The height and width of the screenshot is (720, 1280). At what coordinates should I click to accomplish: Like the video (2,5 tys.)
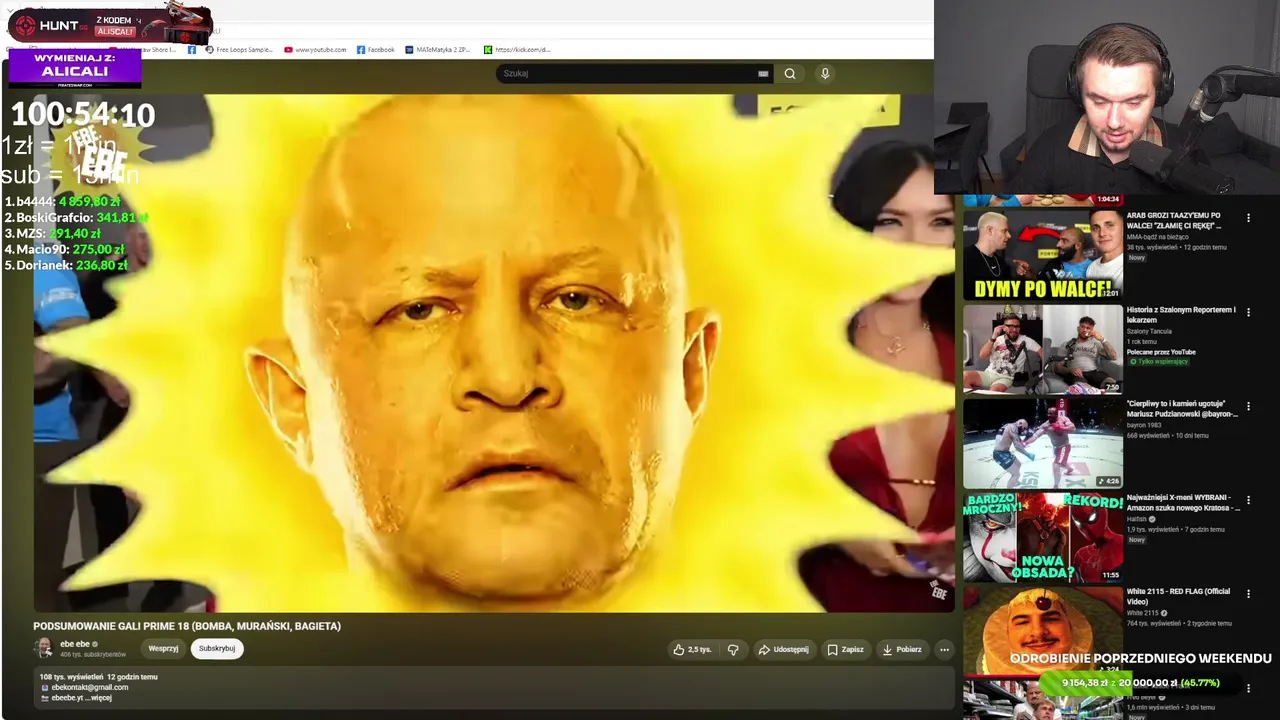pyautogui.click(x=692, y=649)
